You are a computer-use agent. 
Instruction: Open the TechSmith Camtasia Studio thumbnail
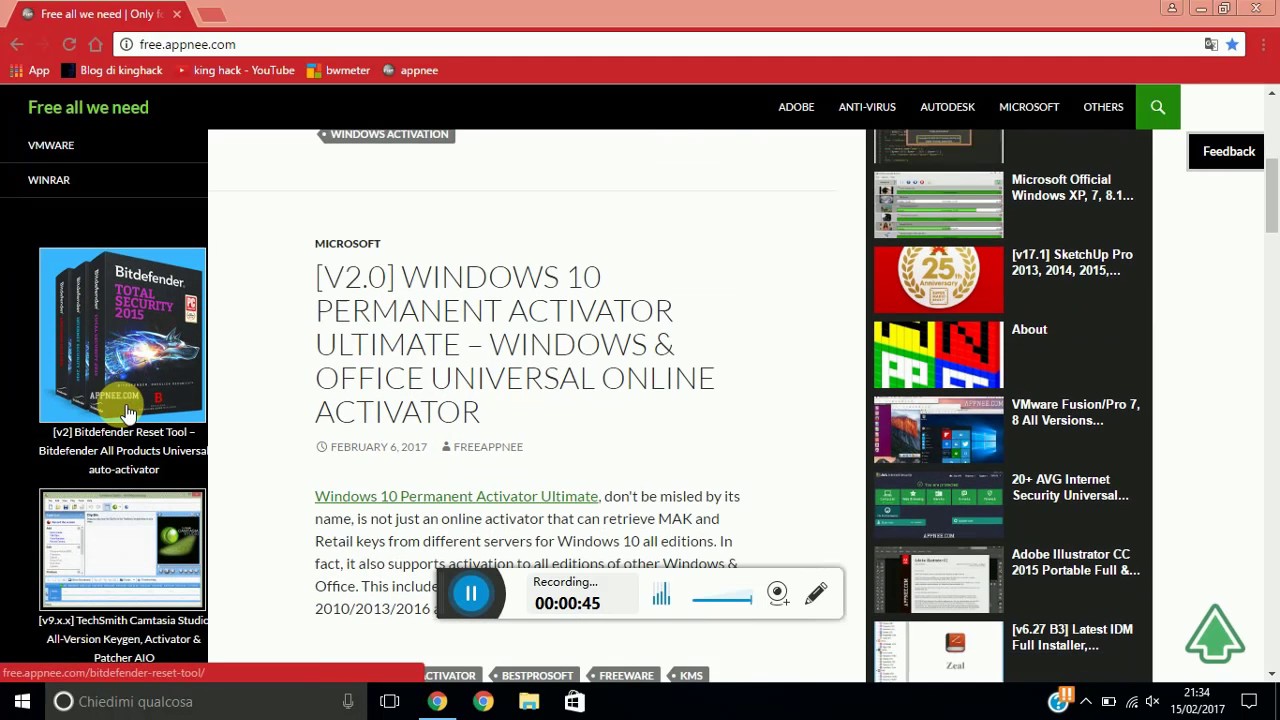pos(123,549)
